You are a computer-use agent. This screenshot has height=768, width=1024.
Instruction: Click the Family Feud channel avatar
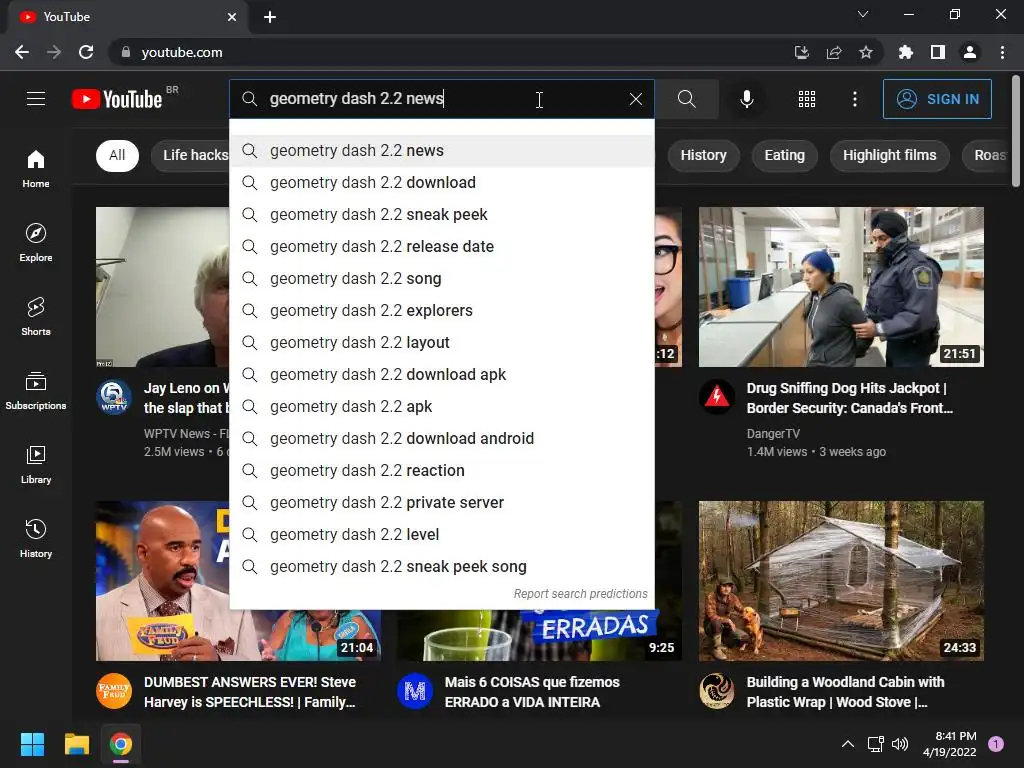point(114,690)
